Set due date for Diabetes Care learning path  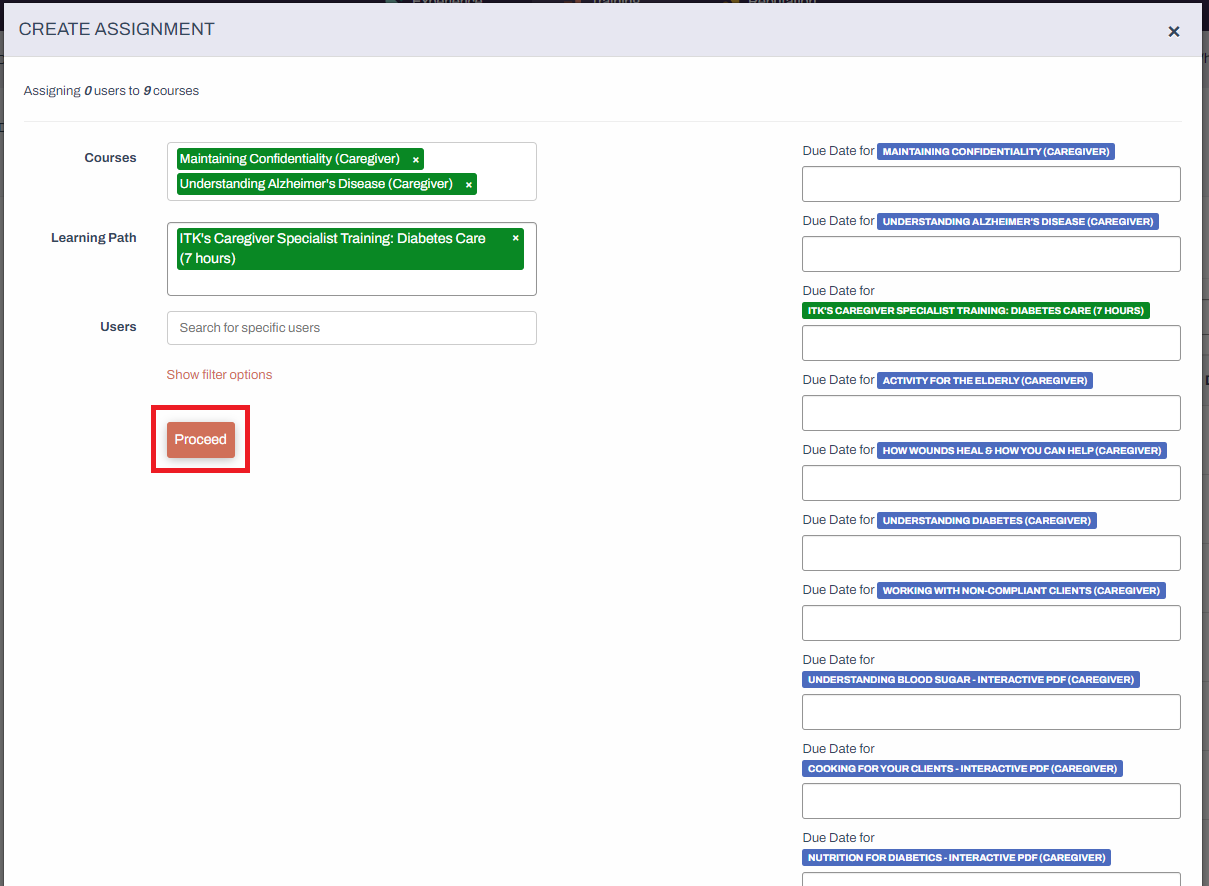[x=990, y=342]
